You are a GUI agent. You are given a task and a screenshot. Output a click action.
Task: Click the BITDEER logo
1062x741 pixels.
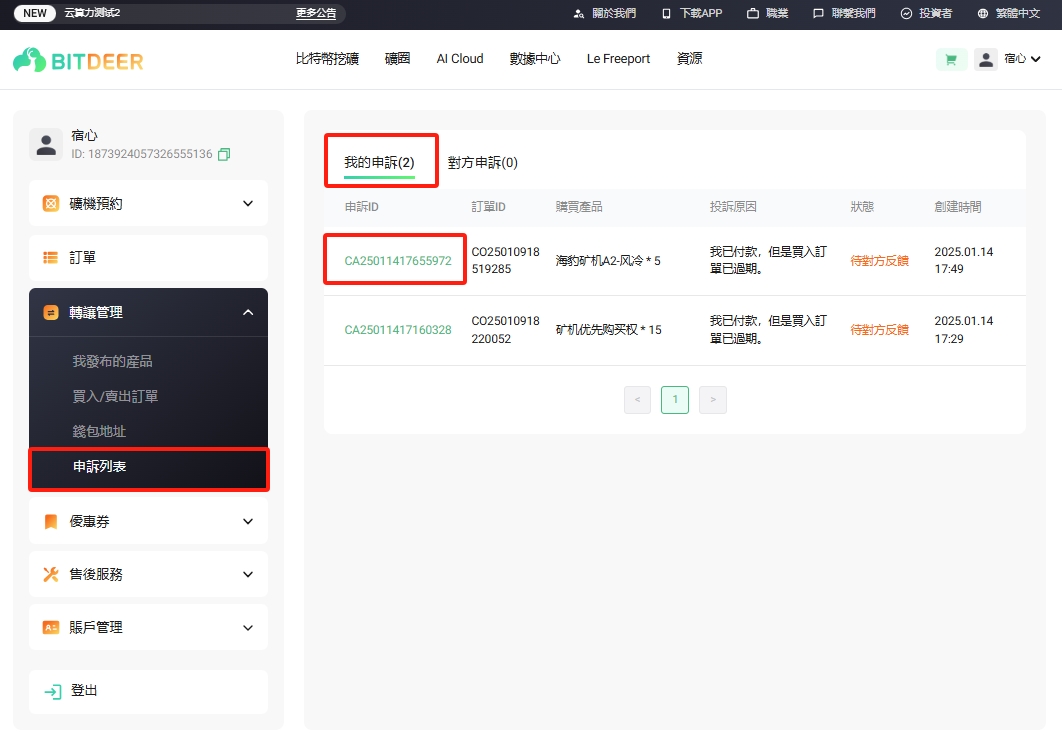click(x=78, y=60)
